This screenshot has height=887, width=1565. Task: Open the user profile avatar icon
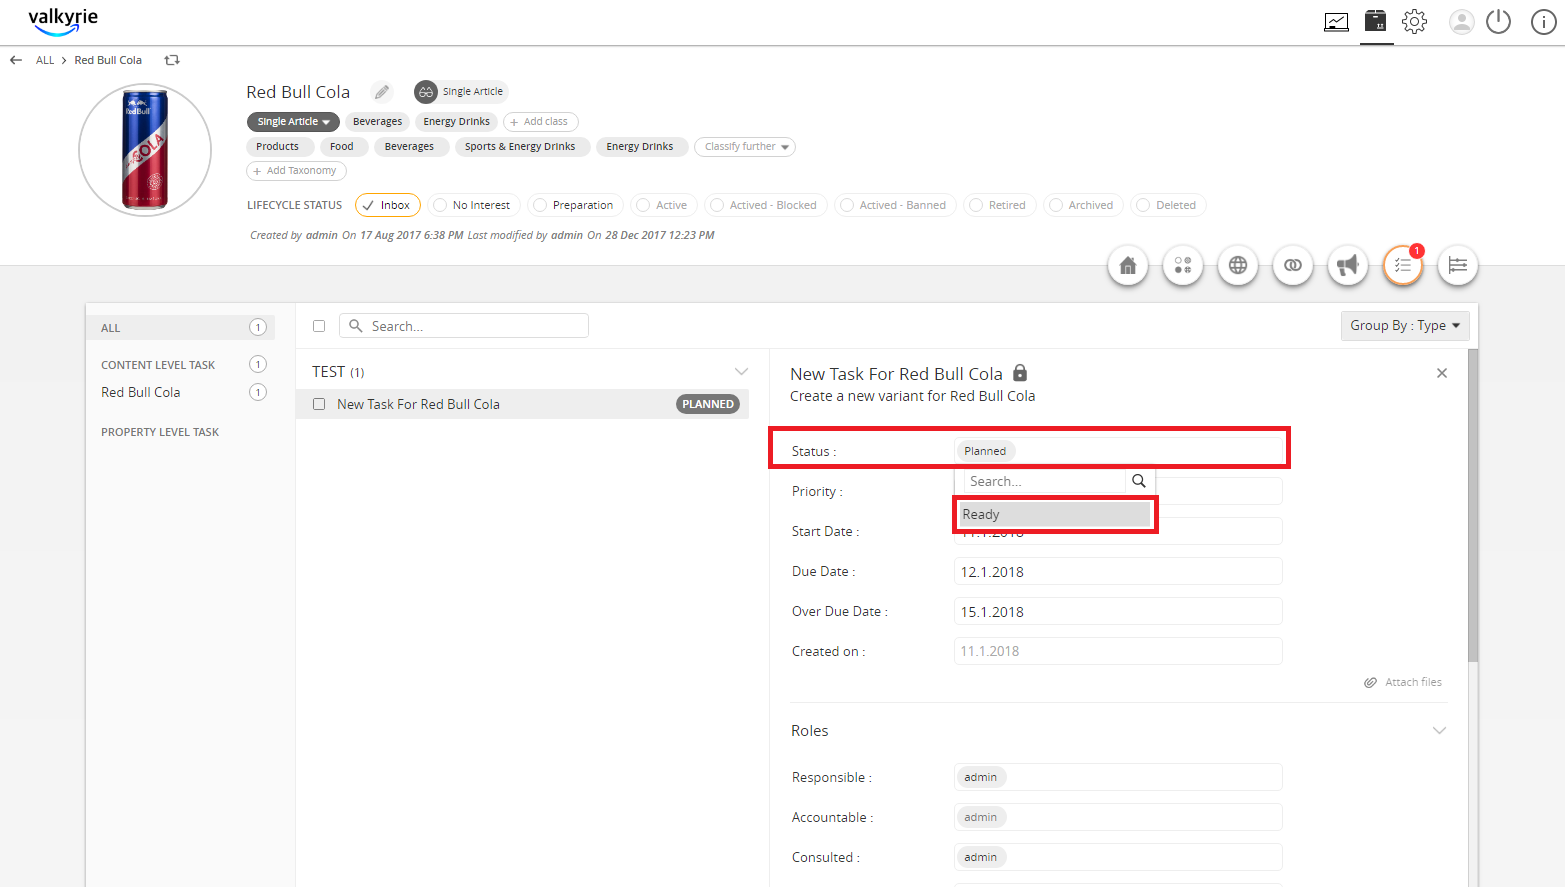click(x=1462, y=22)
